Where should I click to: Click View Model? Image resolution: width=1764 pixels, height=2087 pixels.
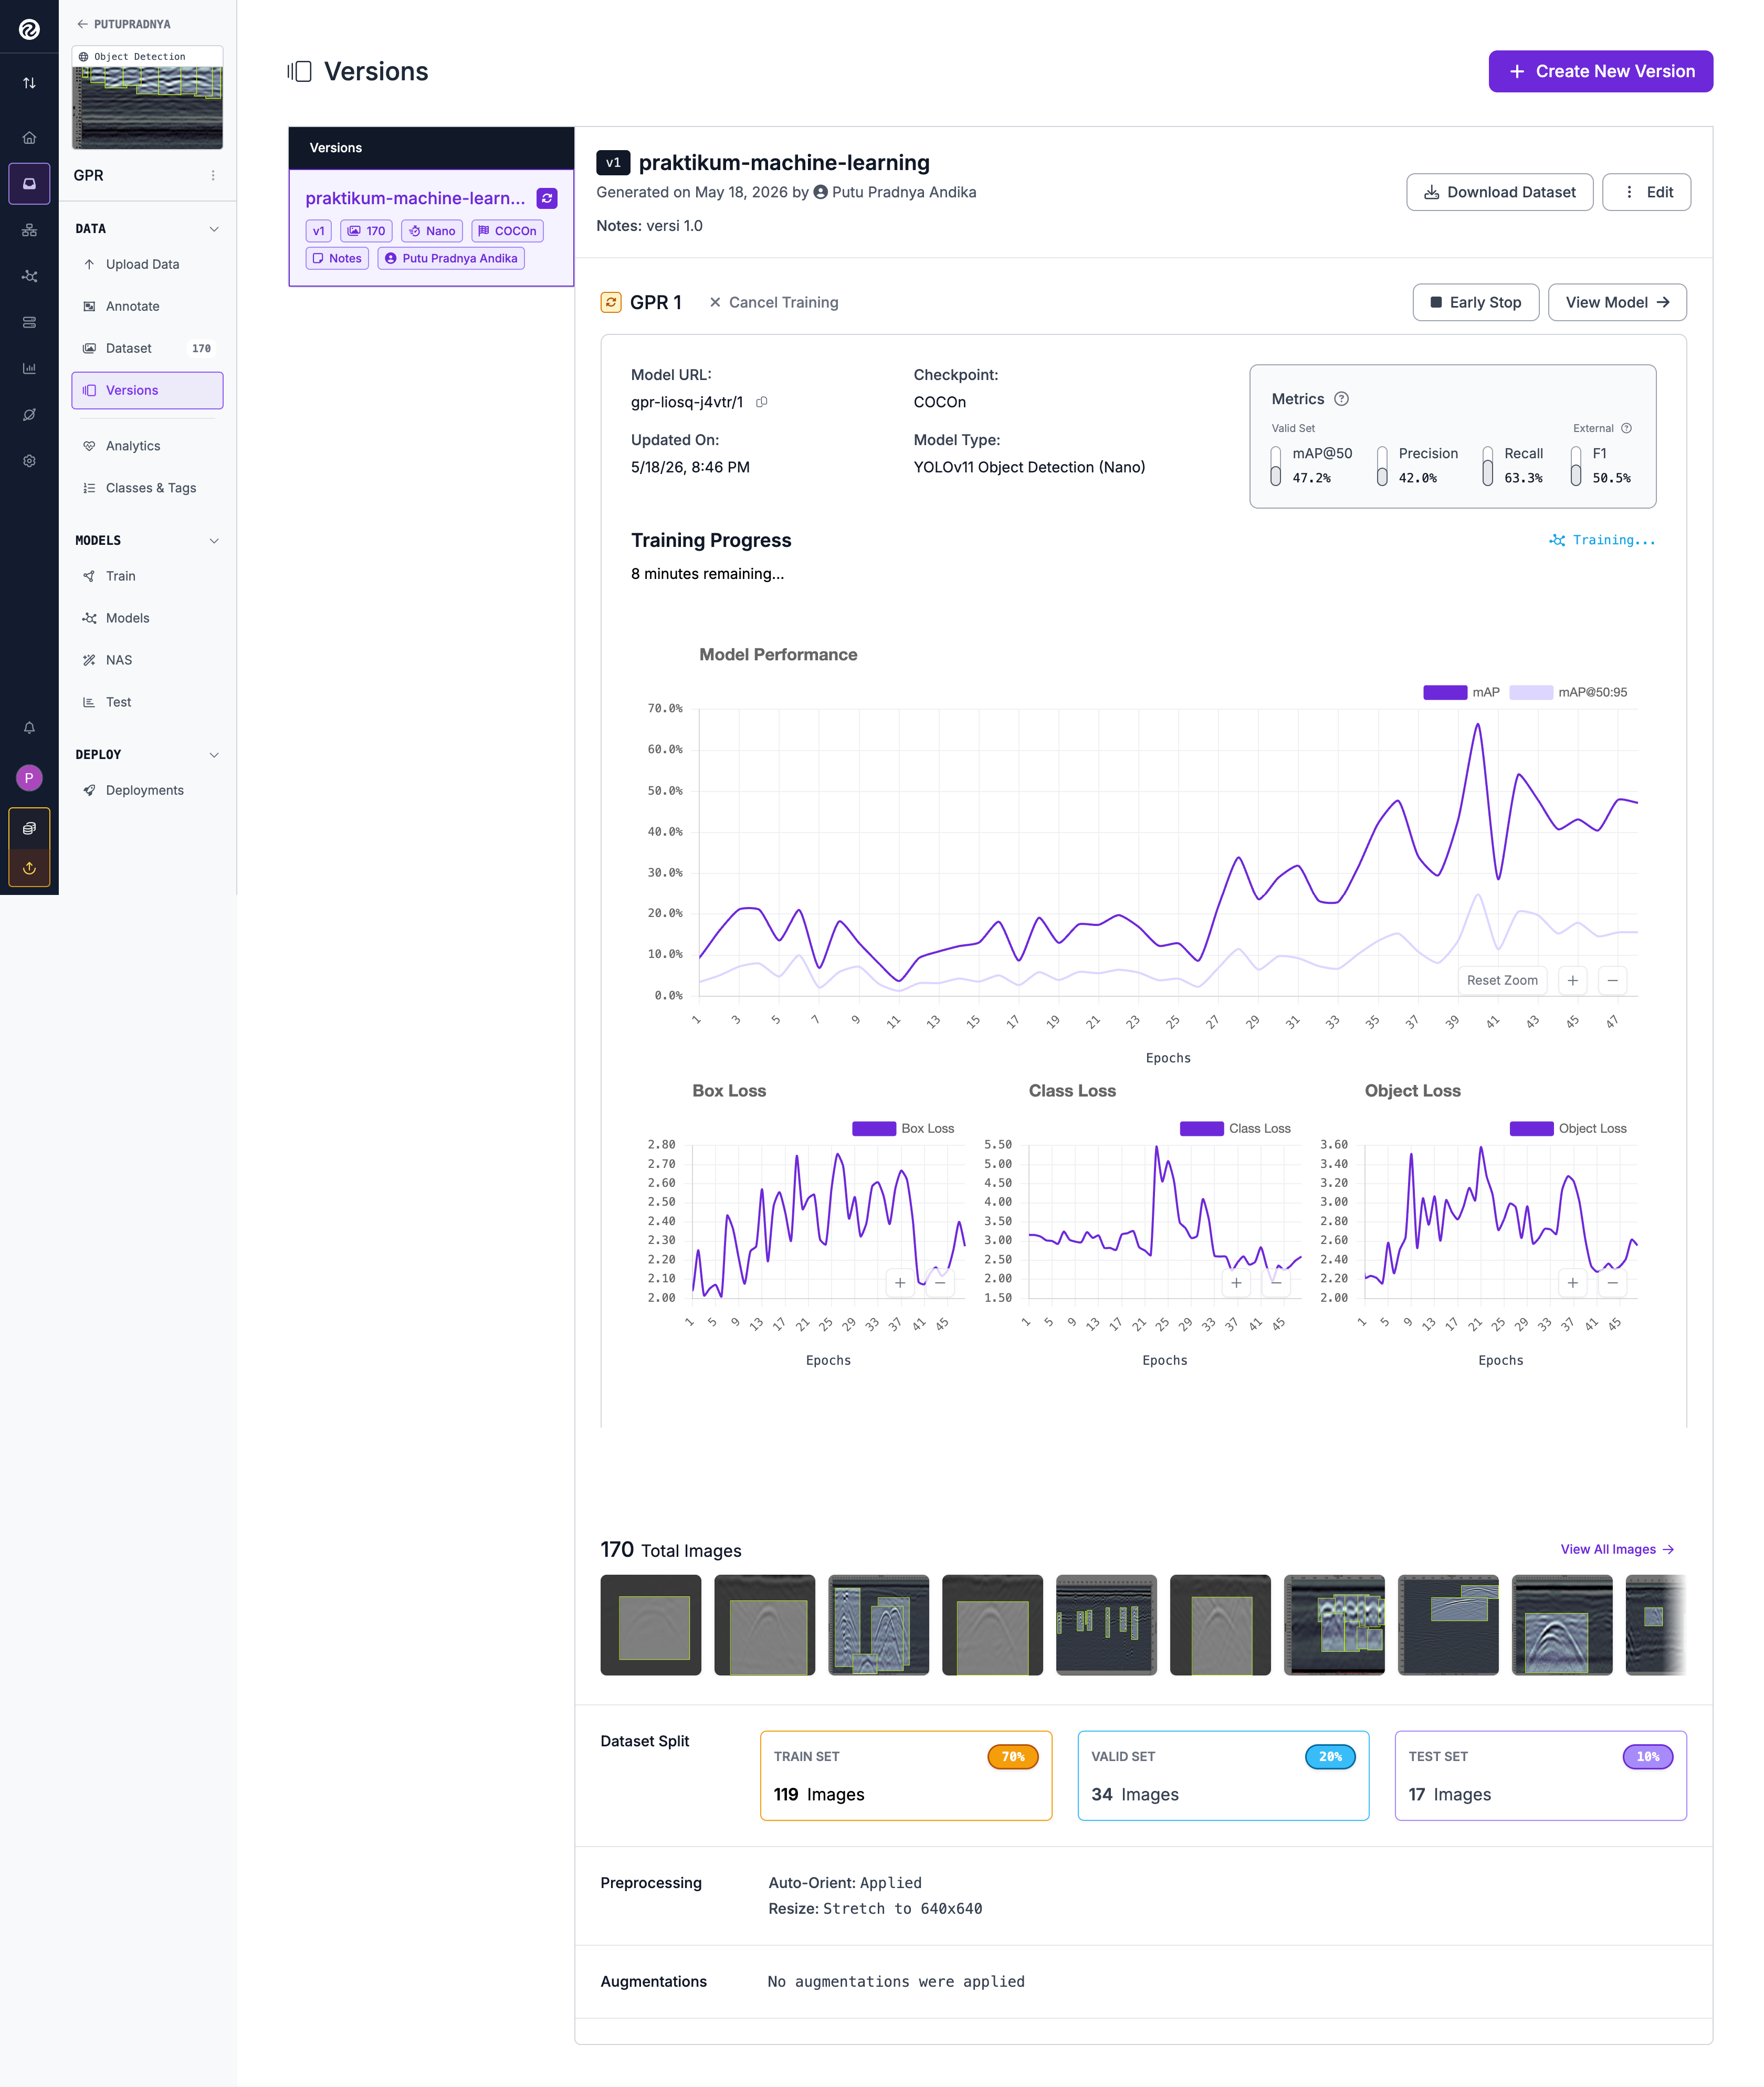1617,302
